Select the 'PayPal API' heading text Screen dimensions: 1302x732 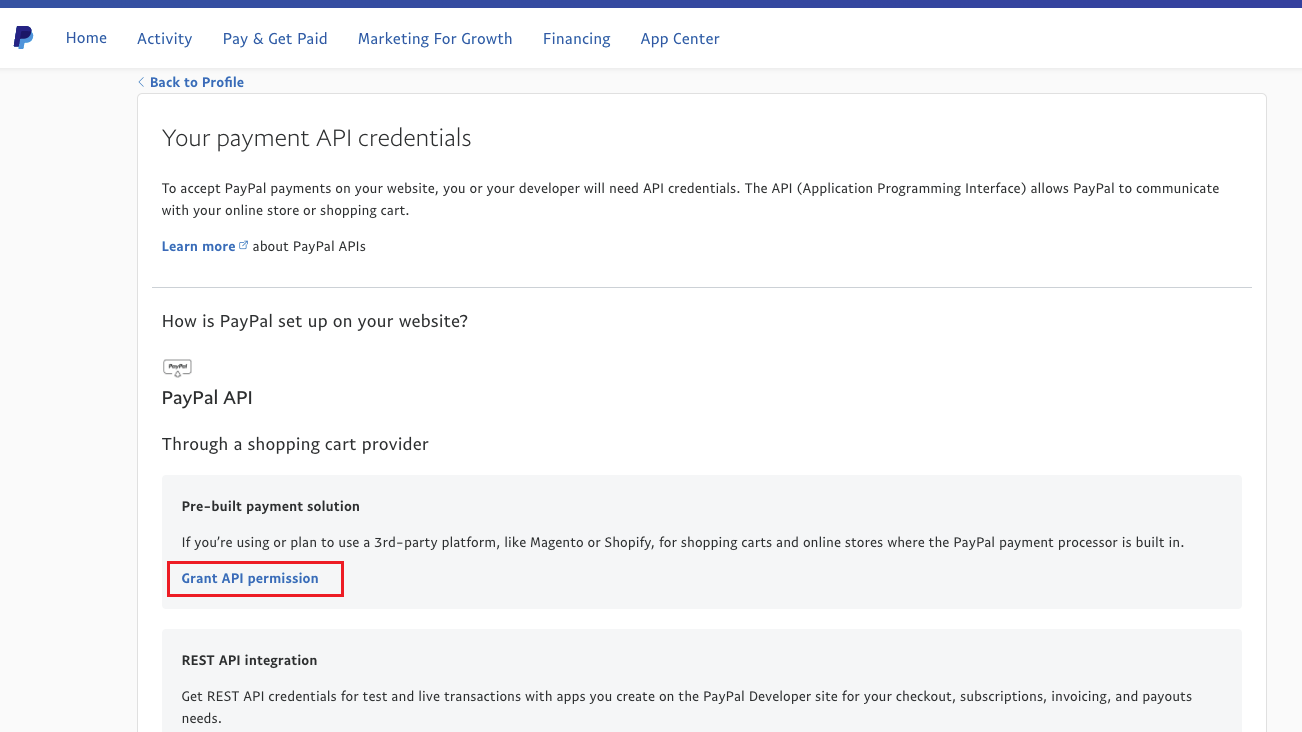pos(207,398)
